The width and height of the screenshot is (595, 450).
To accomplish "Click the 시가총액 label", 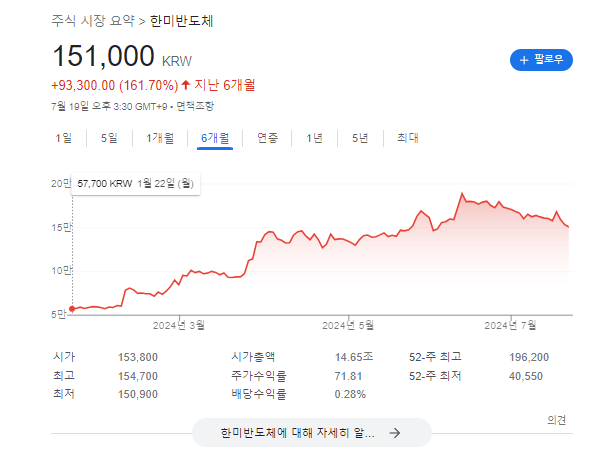I will point(253,357).
